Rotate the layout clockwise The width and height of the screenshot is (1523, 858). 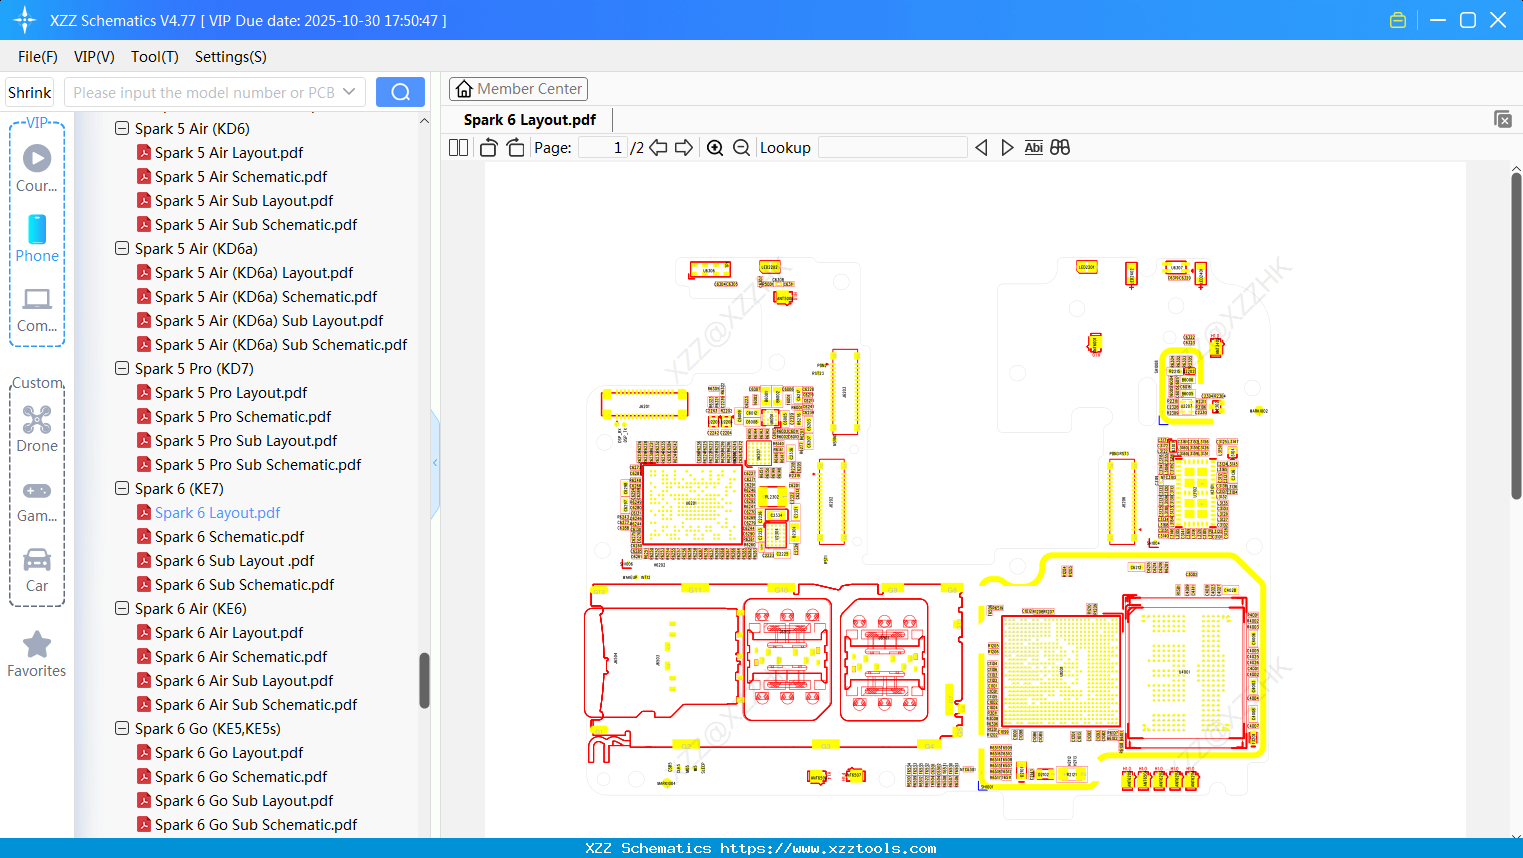click(514, 147)
